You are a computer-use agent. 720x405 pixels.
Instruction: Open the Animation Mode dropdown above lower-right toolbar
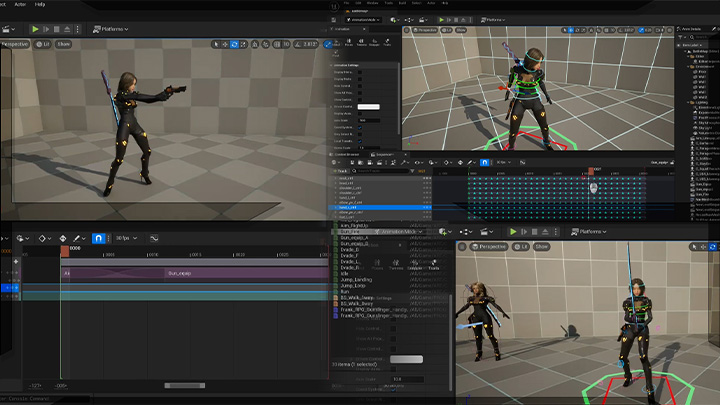pyautogui.click(x=399, y=232)
